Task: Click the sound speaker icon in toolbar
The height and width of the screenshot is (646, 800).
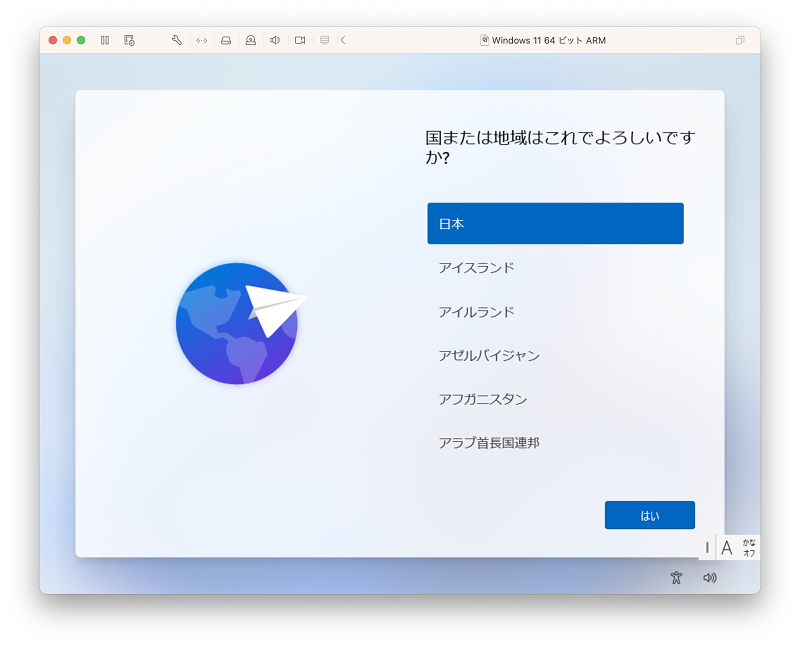Action: point(275,40)
